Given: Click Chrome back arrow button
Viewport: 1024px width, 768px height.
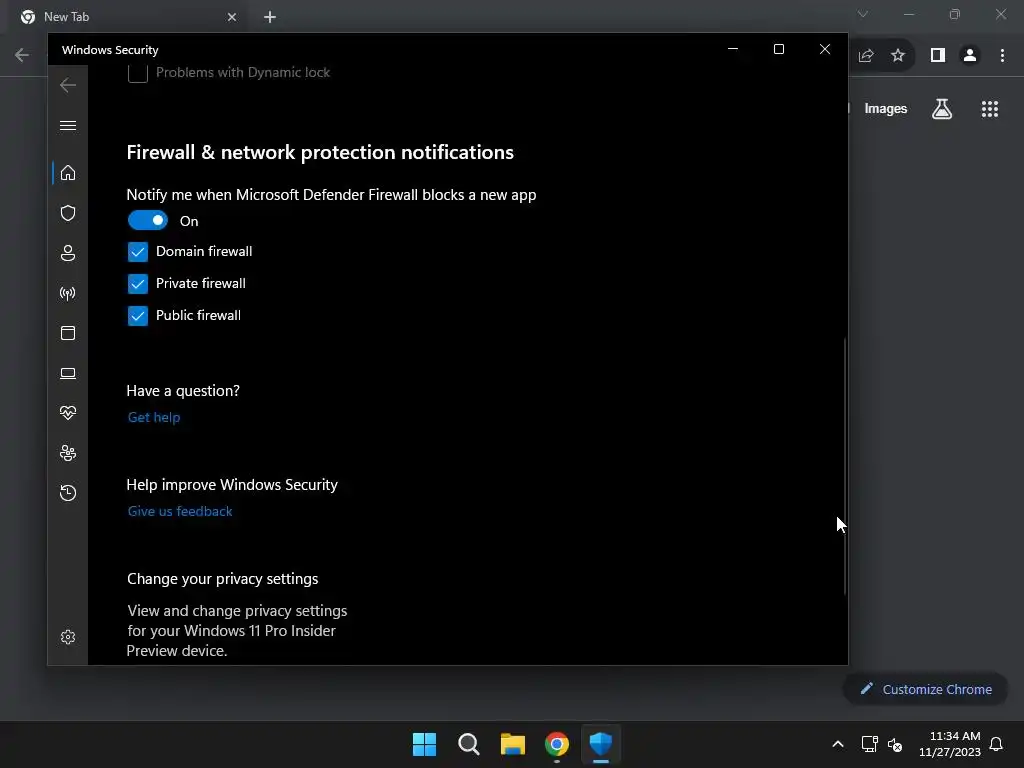Looking at the screenshot, I should coord(22,55).
